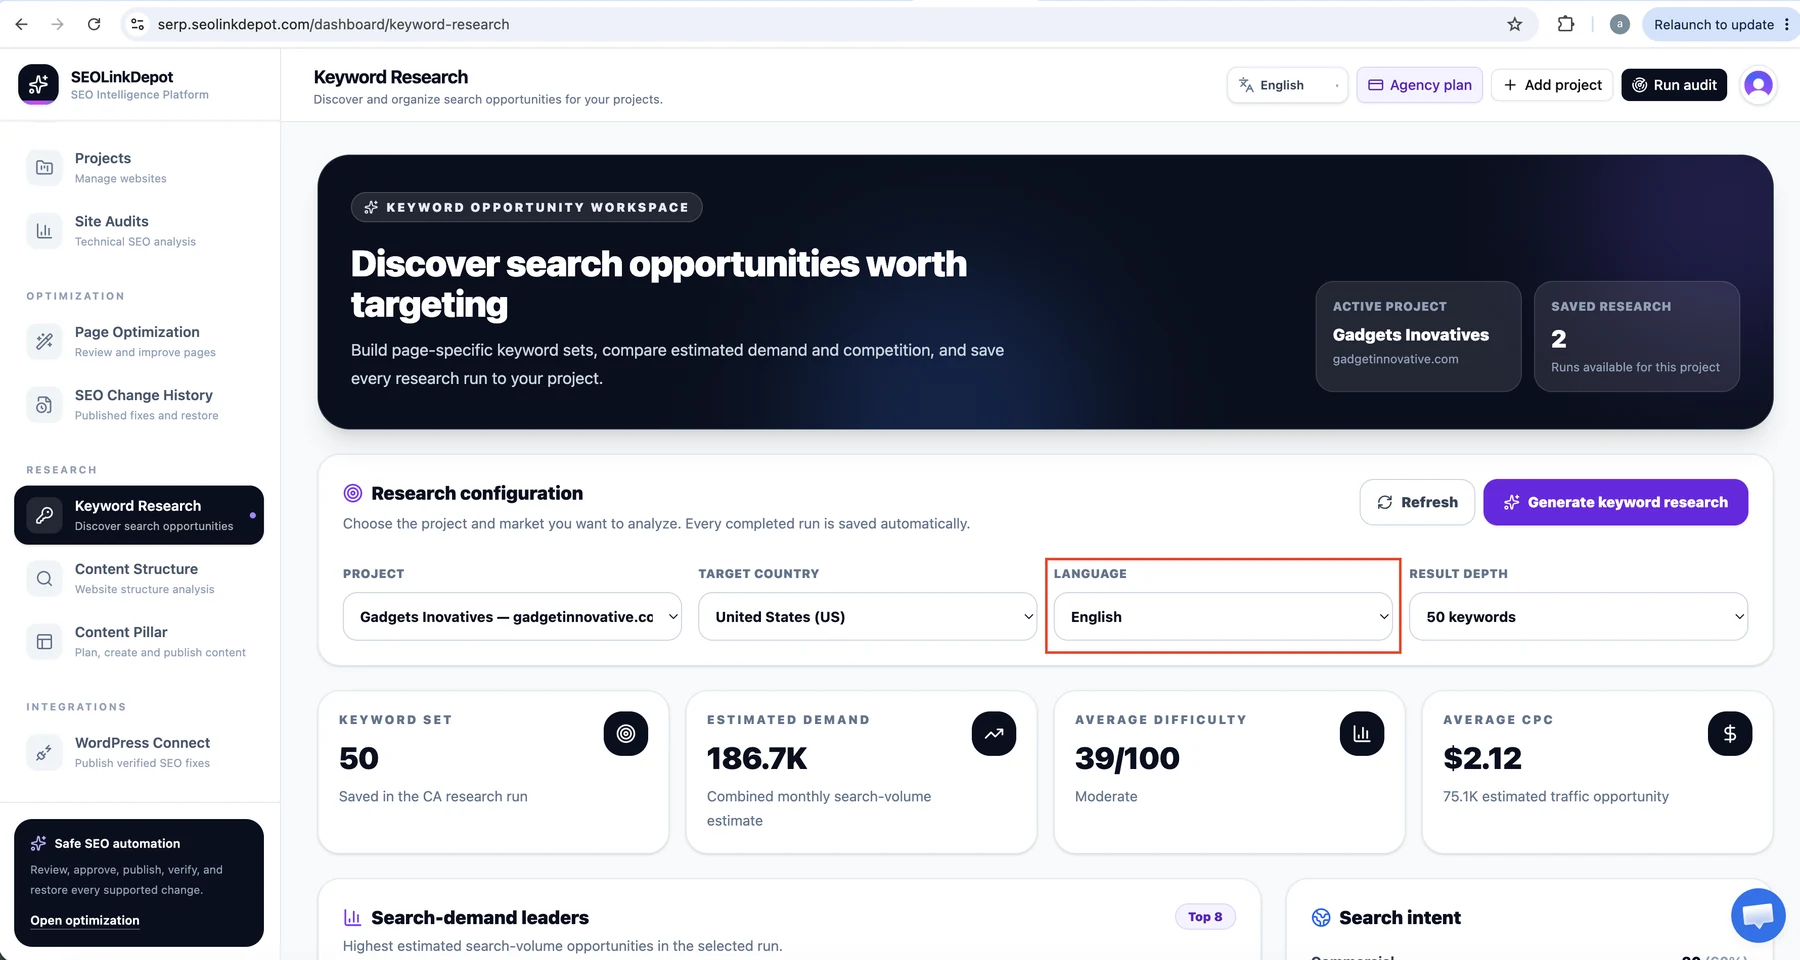
Task: Go back in browser history
Action: tap(21, 24)
